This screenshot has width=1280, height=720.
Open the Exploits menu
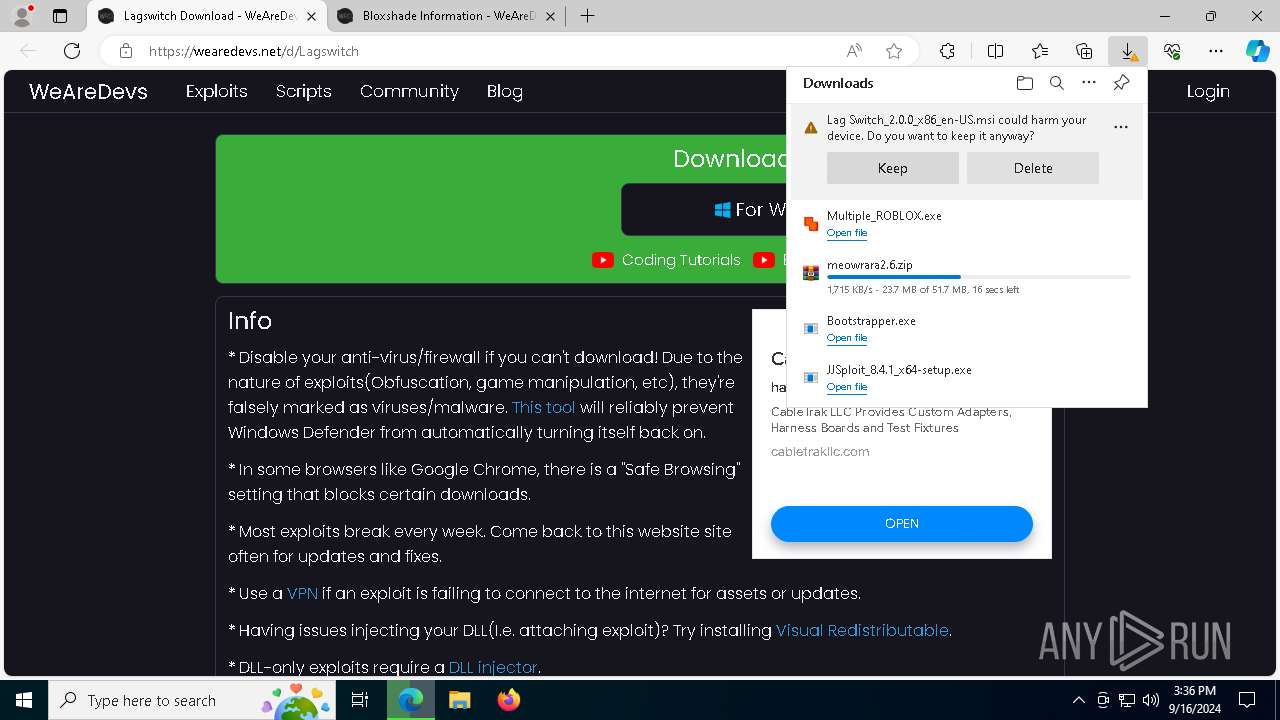coord(216,91)
